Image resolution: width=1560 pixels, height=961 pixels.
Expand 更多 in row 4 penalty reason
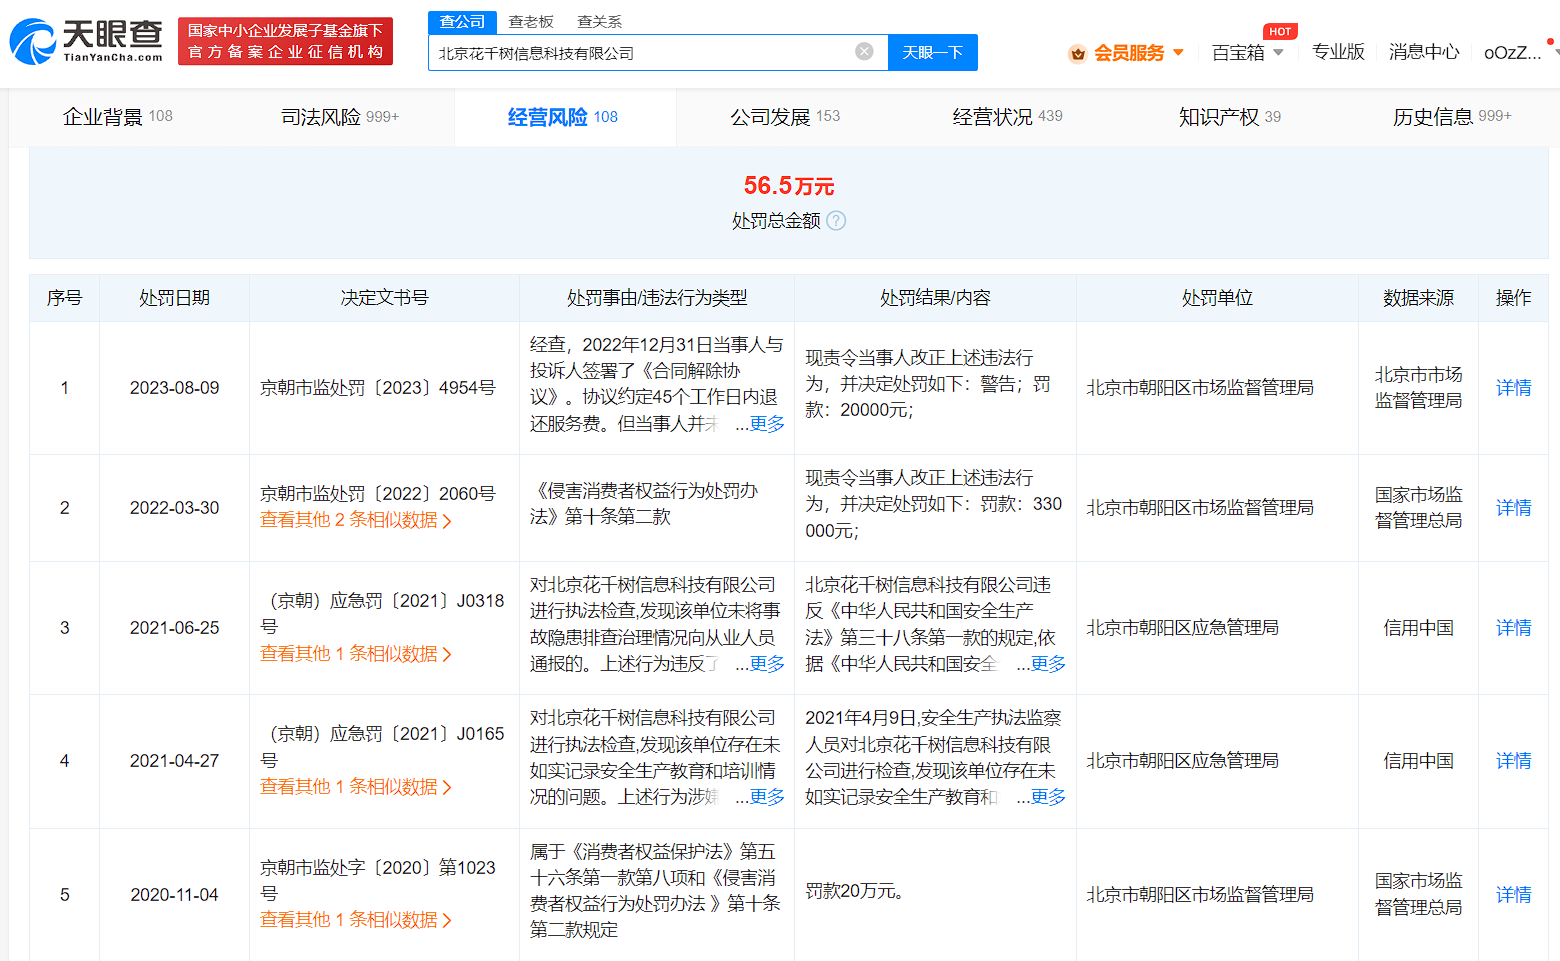pyautogui.click(x=767, y=797)
